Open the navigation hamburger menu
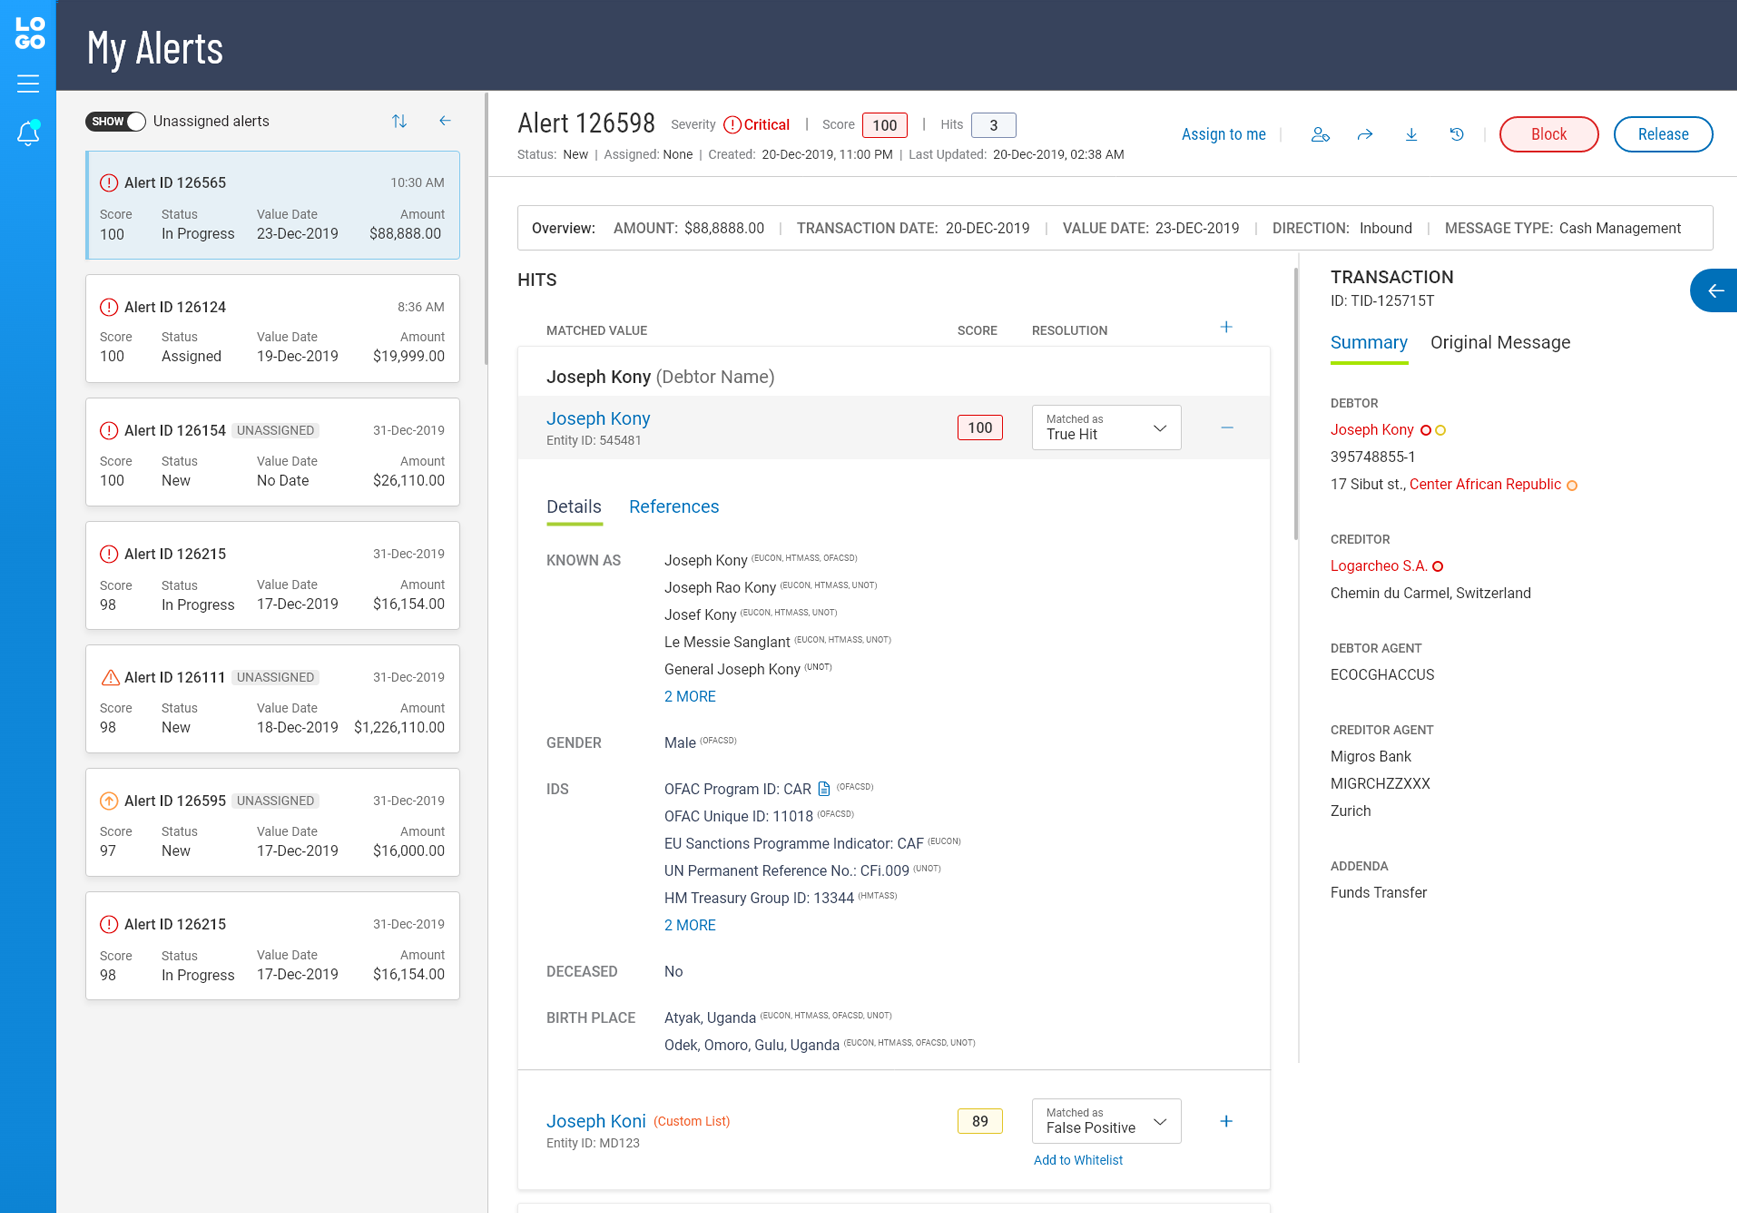The width and height of the screenshot is (1737, 1213). tap(28, 84)
